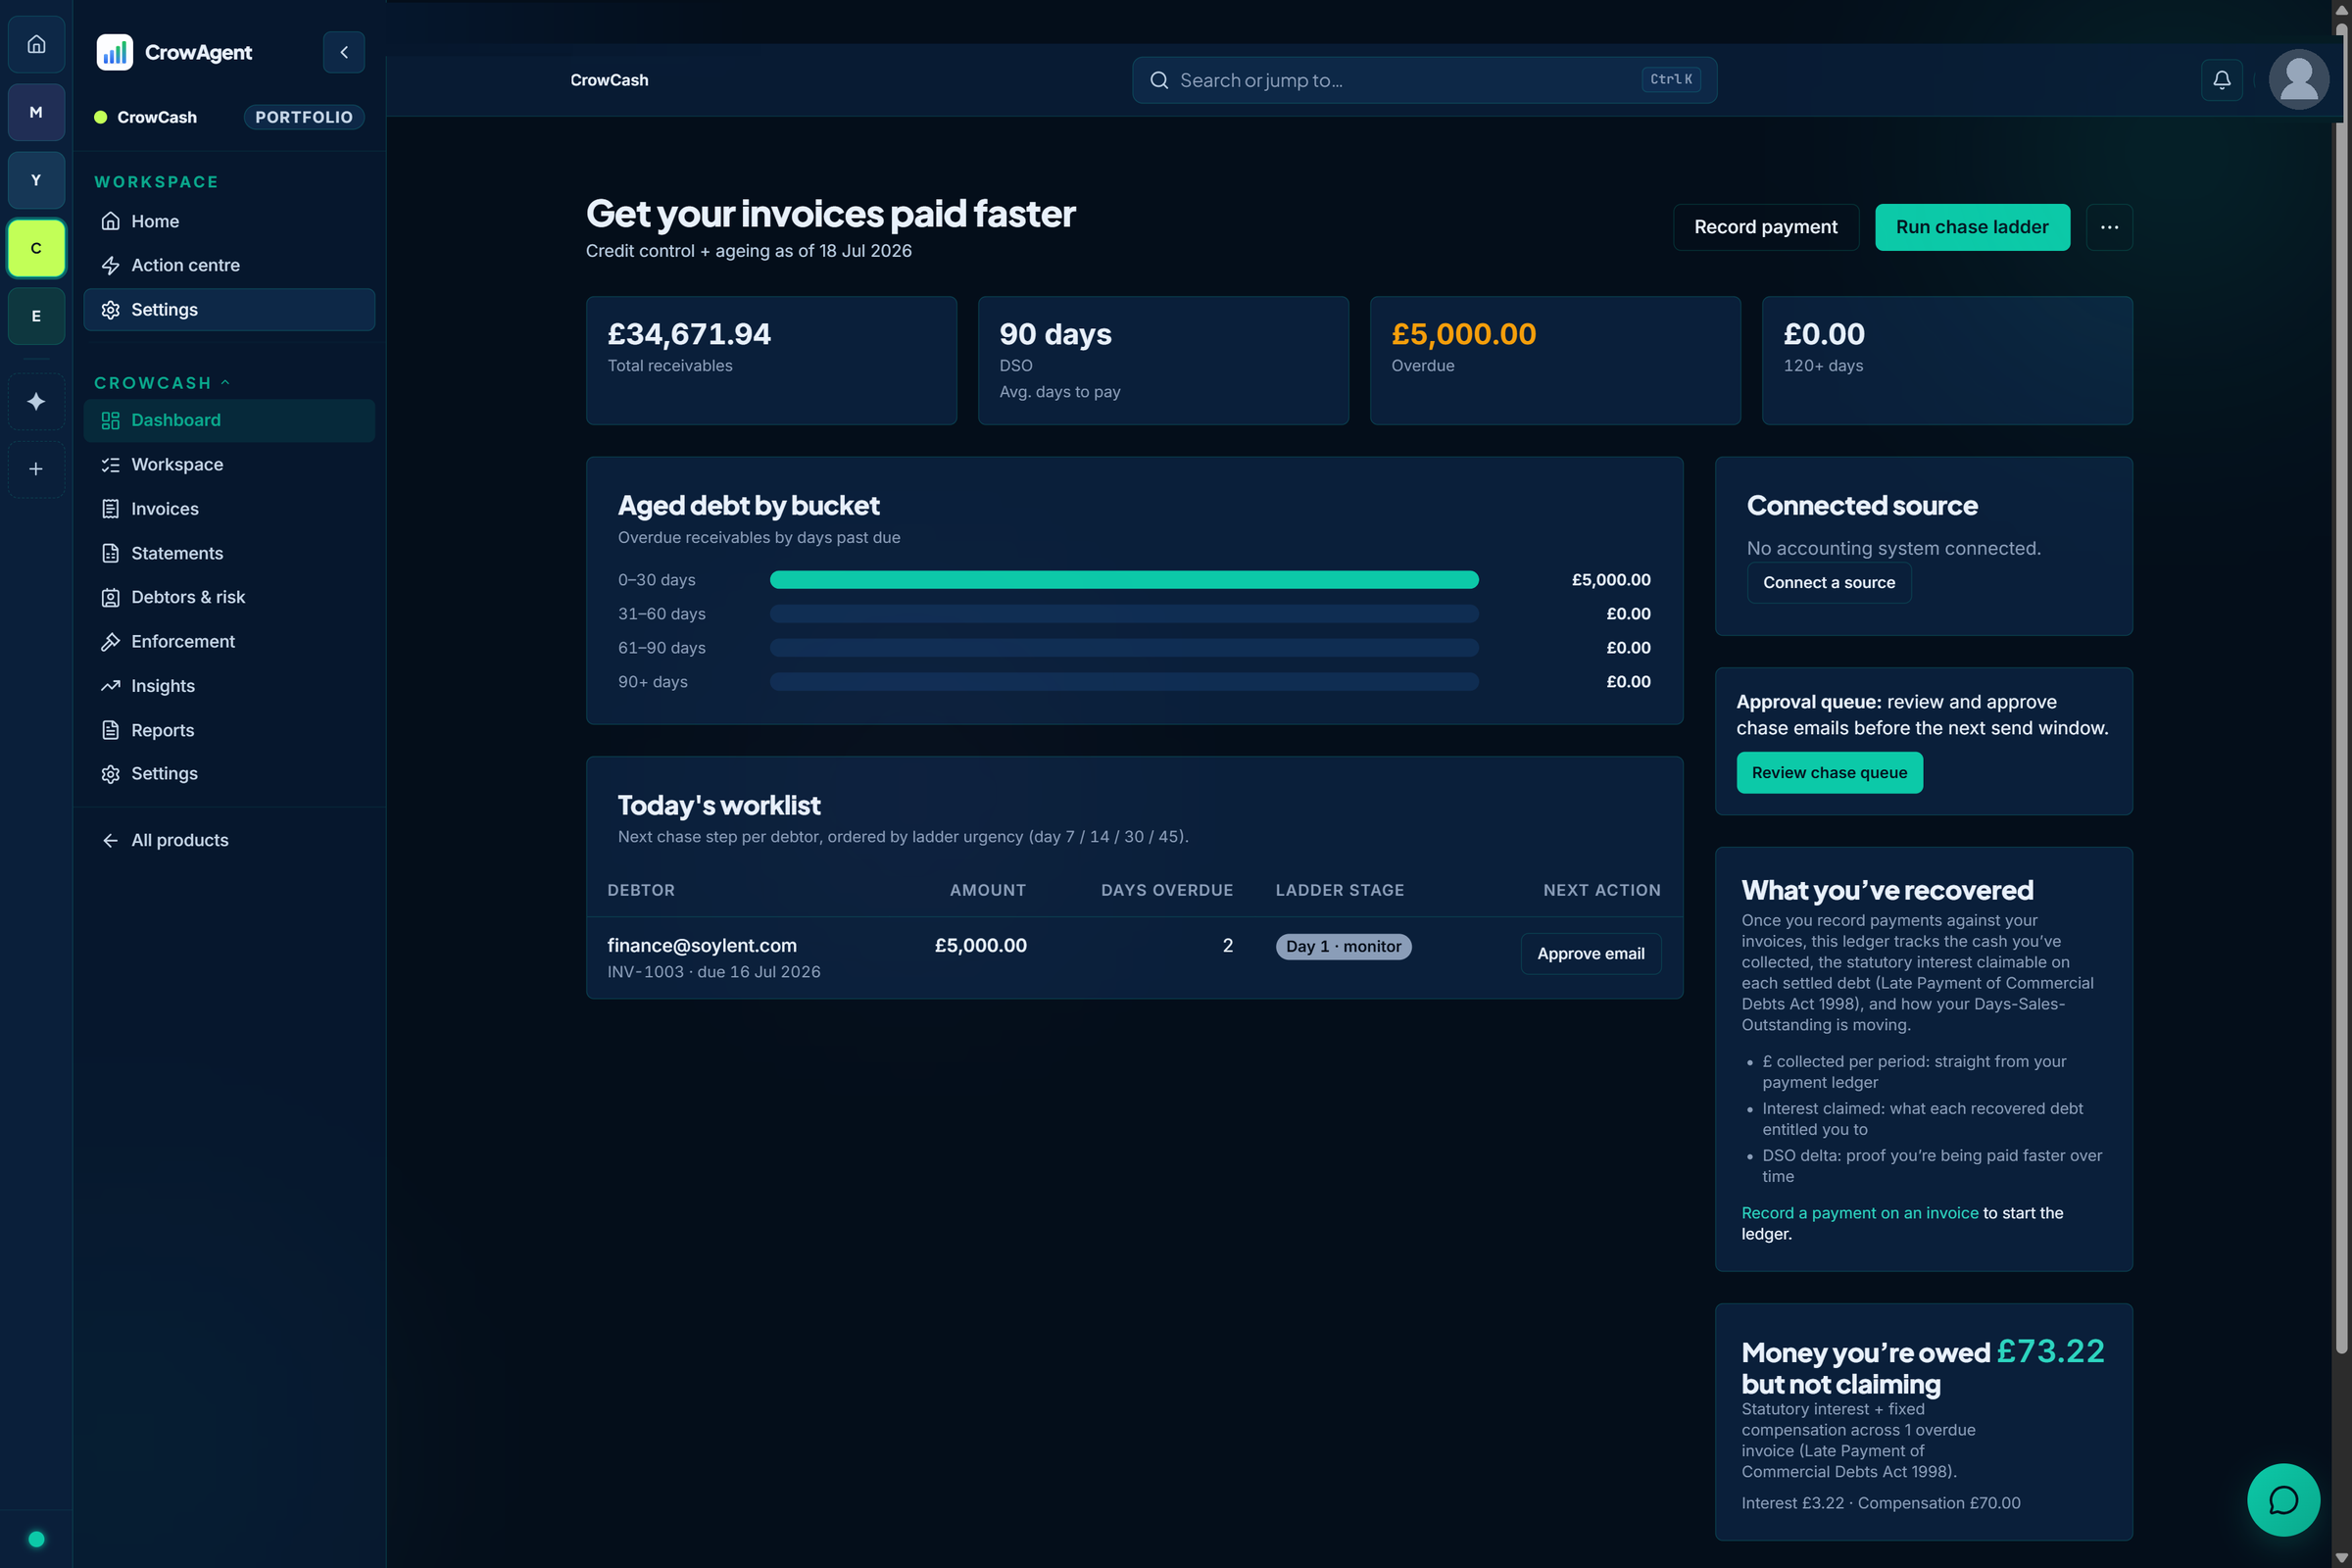Open Action centre
This screenshot has height=1568, width=2352.
[x=229, y=265]
